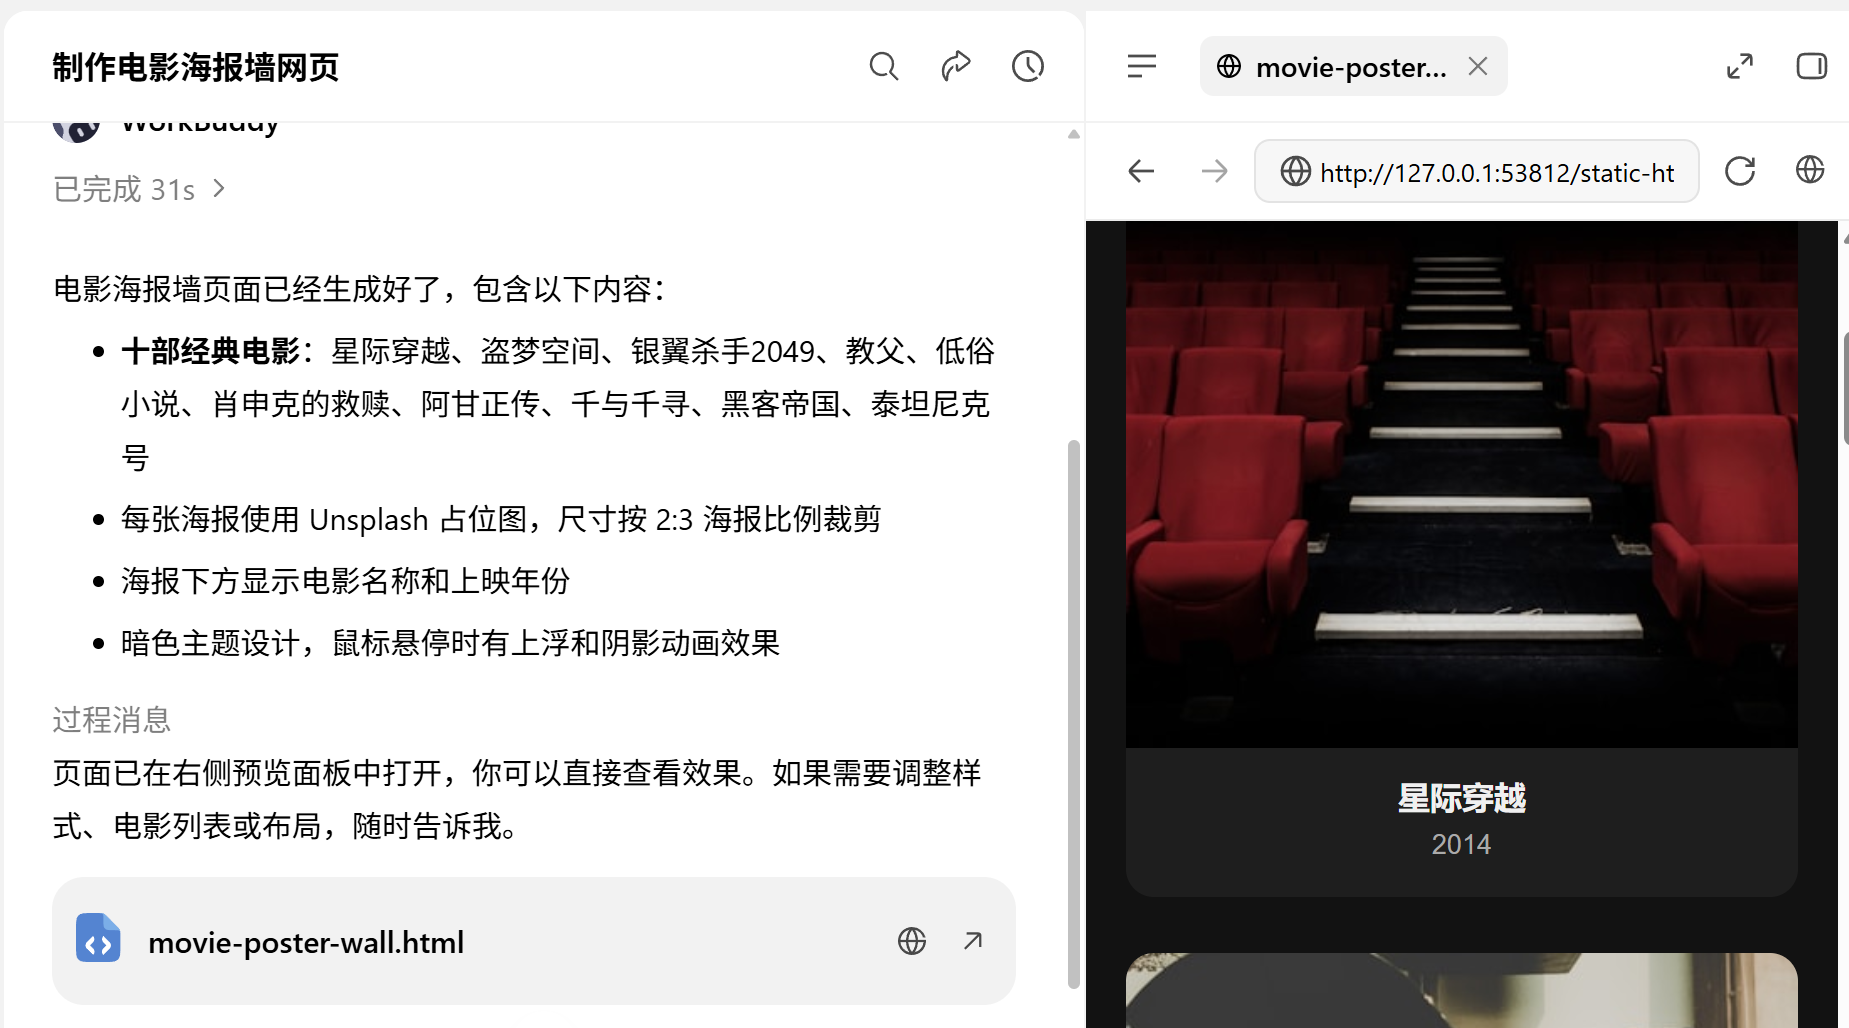This screenshot has width=1849, height=1028.
Task: Share the conversation with the arrow icon
Action: [x=956, y=67]
